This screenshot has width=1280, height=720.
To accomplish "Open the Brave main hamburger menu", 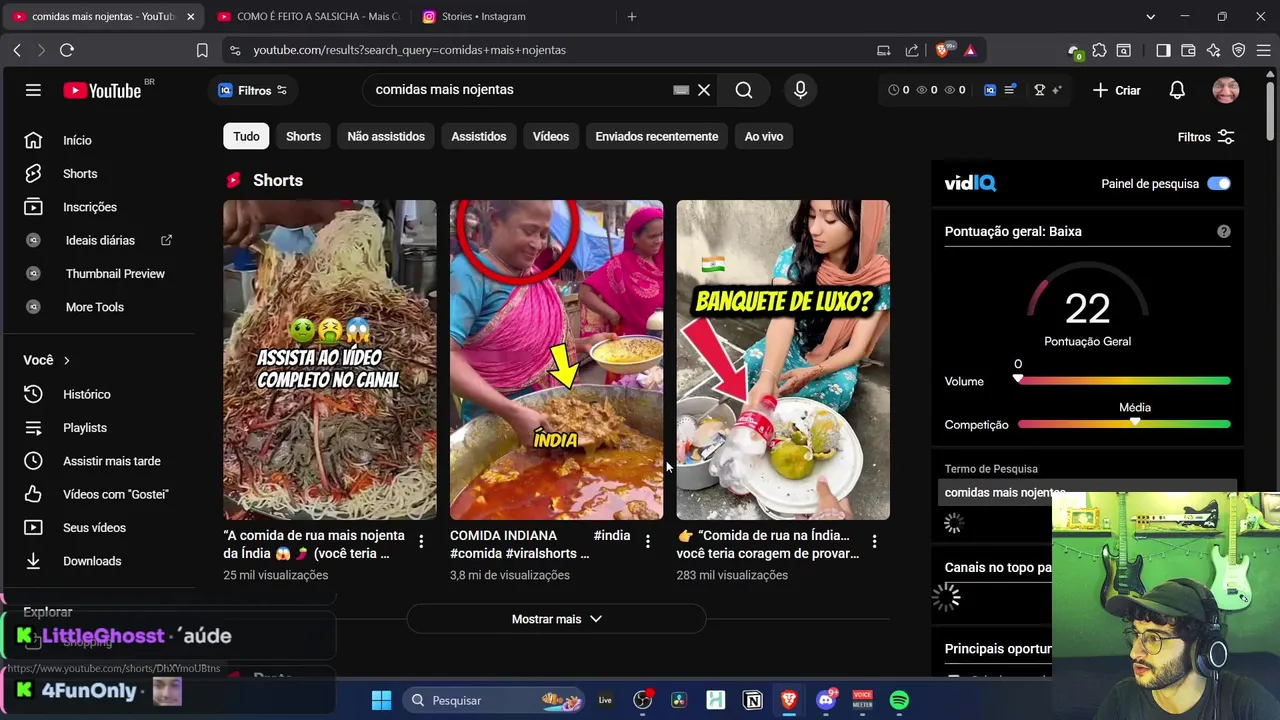I will (x=1263, y=50).
